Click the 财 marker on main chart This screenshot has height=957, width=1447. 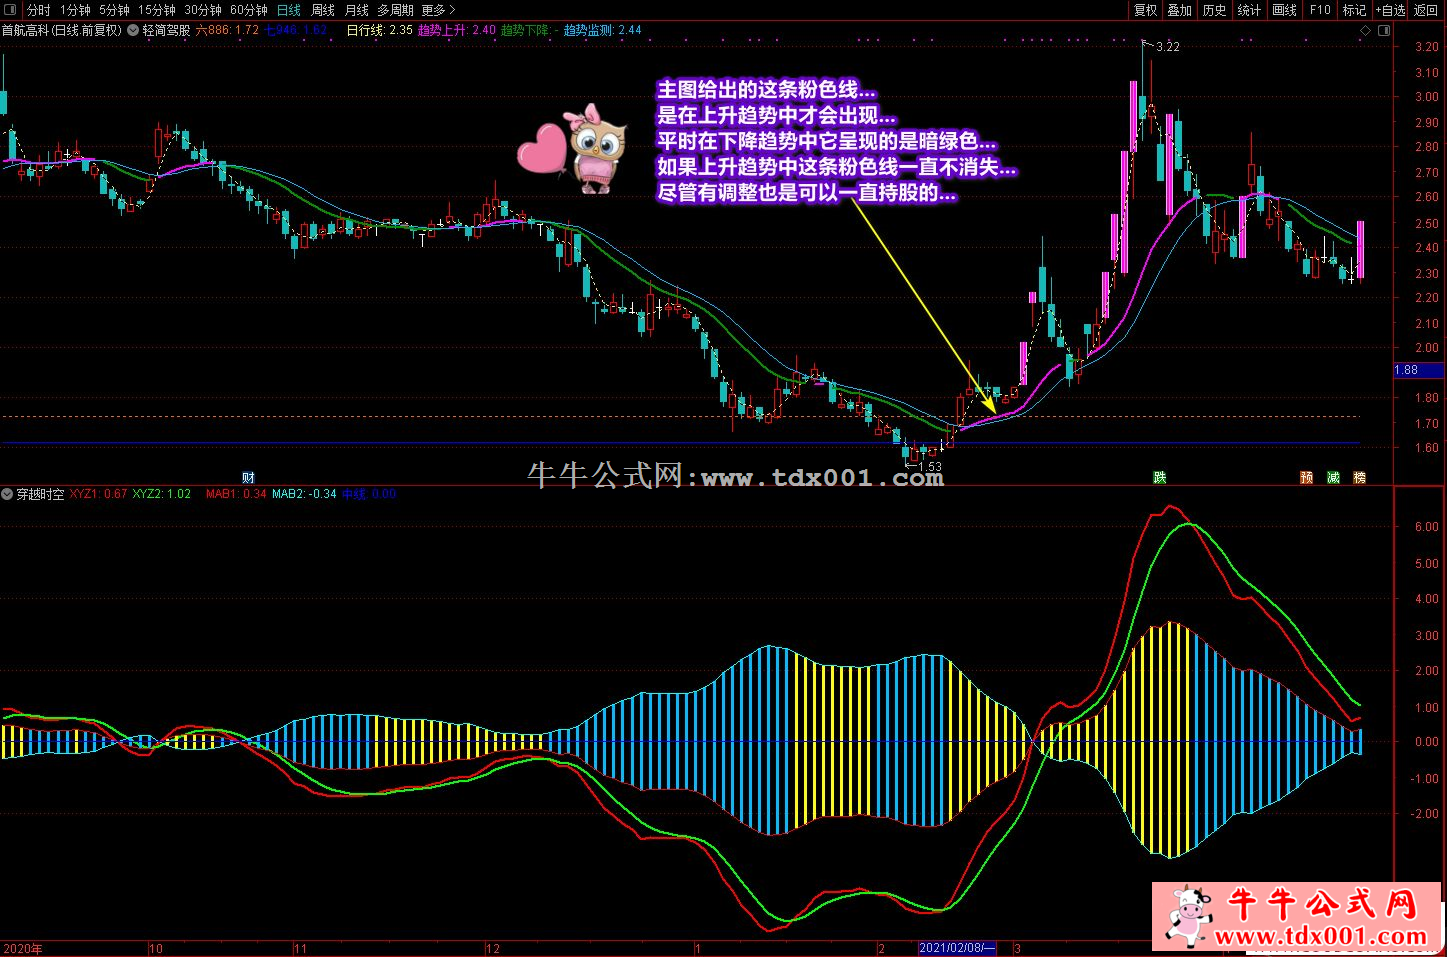pos(249,478)
